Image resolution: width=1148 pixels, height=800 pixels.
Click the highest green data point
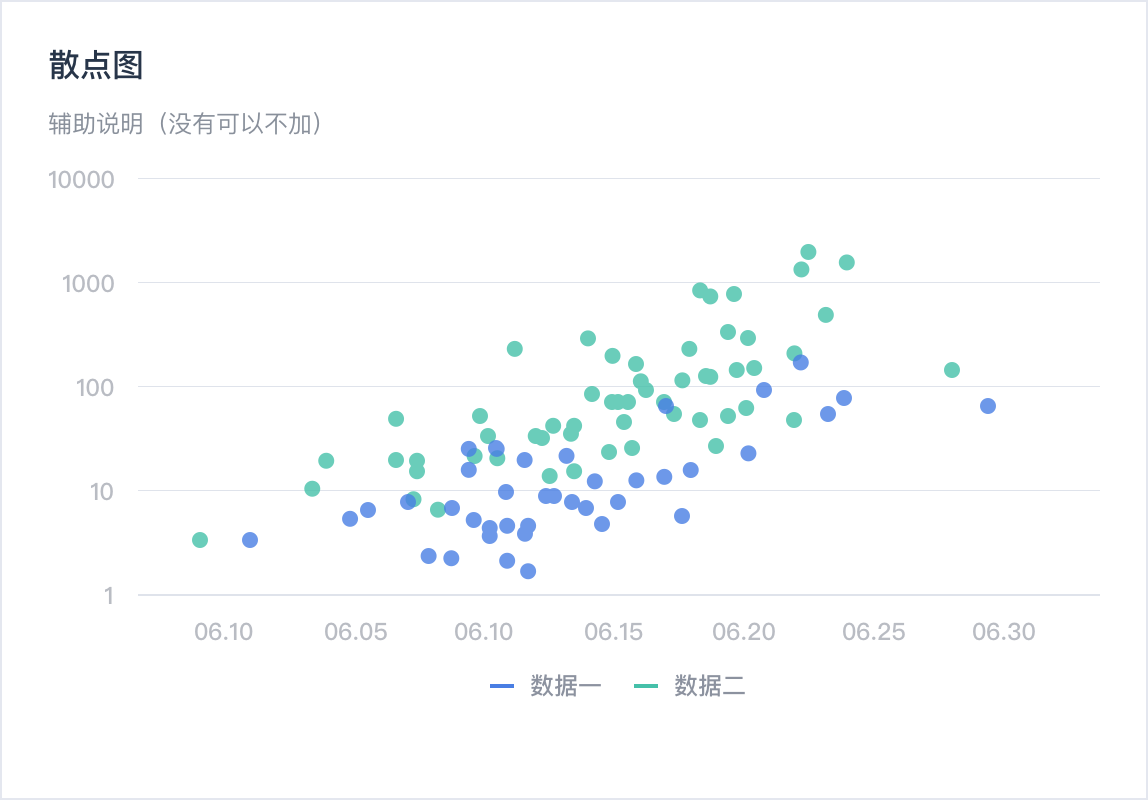click(x=808, y=252)
